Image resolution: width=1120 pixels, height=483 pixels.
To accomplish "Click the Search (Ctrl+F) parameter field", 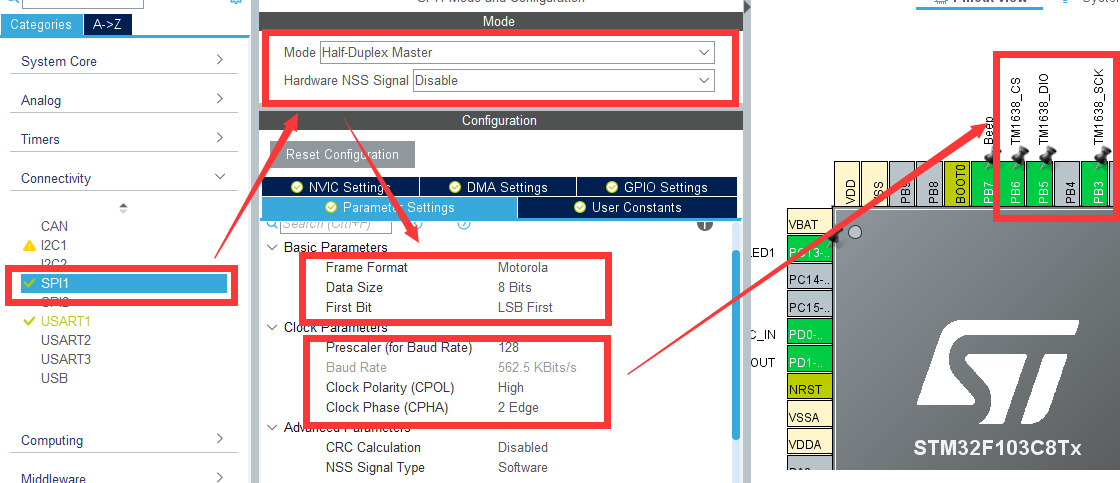I will click(335, 224).
